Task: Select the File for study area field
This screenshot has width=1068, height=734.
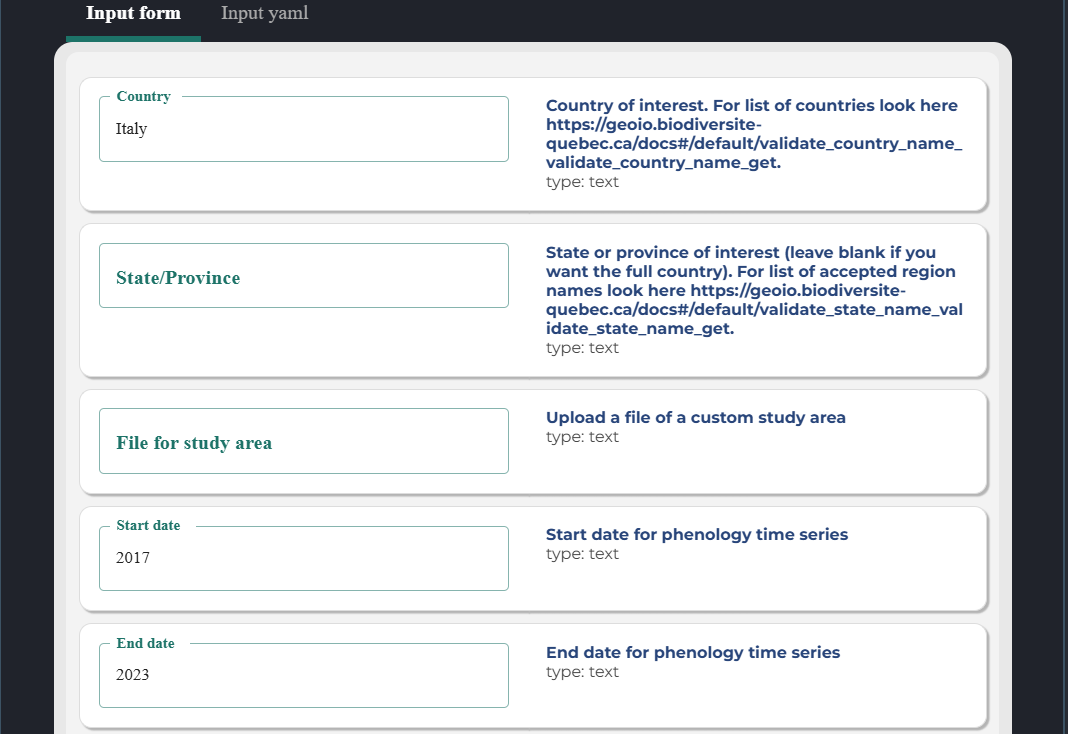Action: click(x=304, y=441)
